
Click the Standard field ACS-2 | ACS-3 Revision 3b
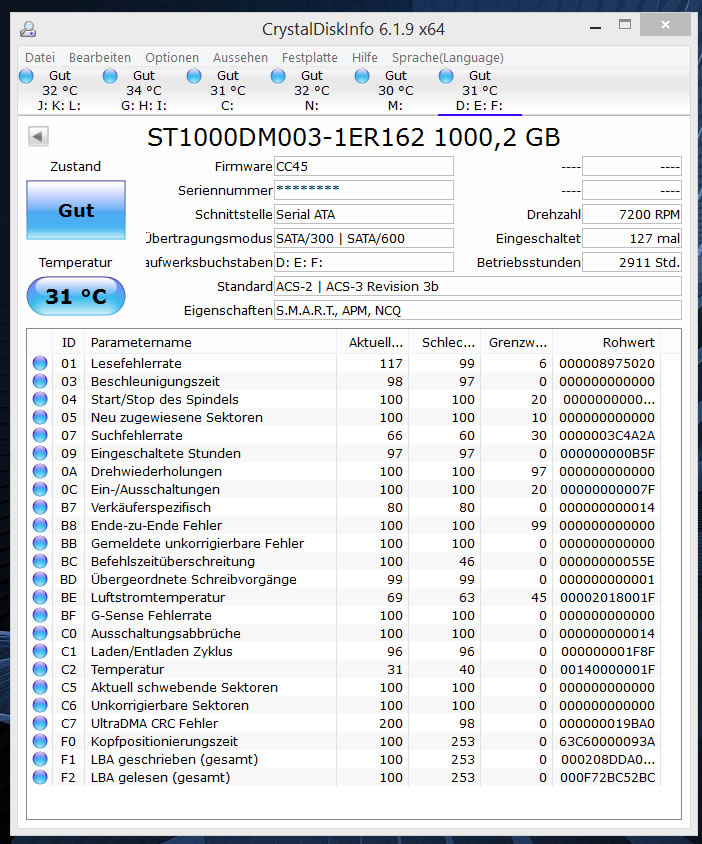coord(478,286)
